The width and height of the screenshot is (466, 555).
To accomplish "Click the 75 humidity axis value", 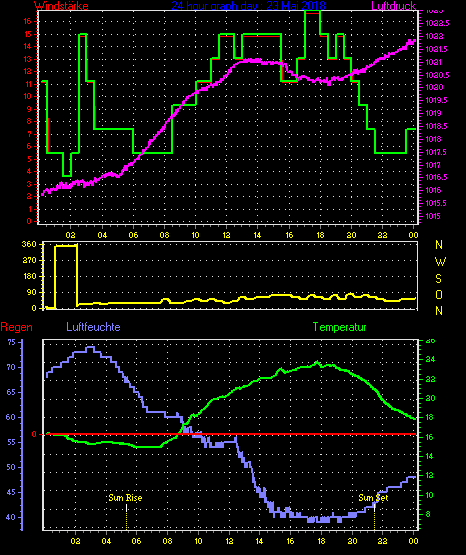I will click(11, 342).
